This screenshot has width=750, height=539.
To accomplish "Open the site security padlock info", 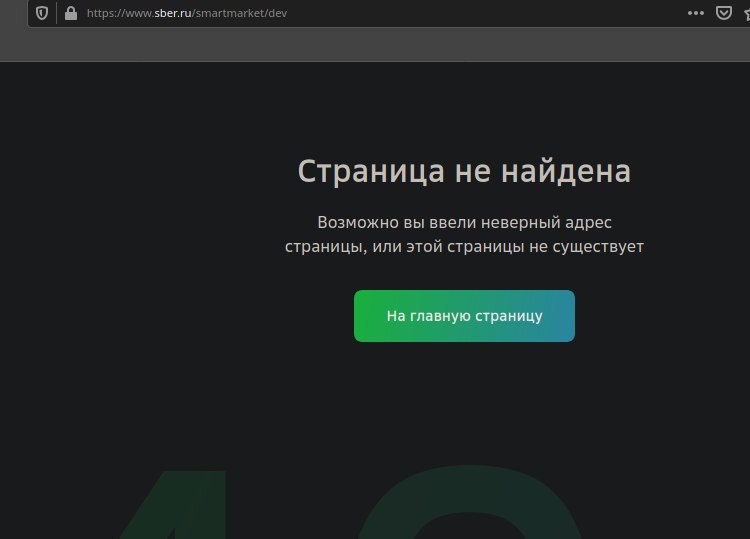I will (71, 13).
